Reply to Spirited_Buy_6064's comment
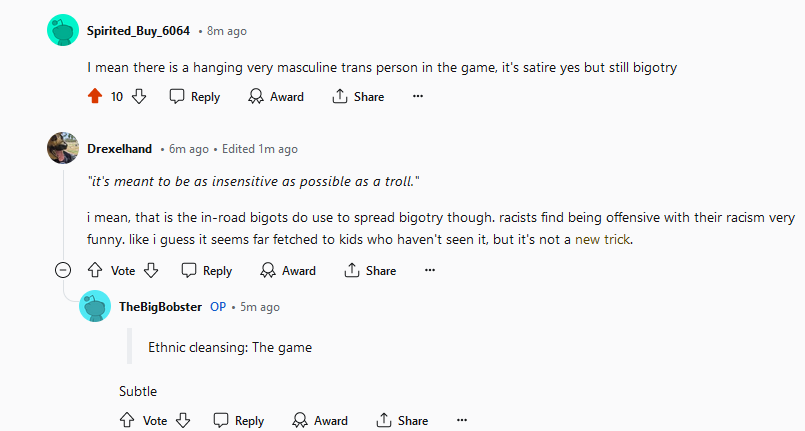805x431 pixels. pos(195,96)
